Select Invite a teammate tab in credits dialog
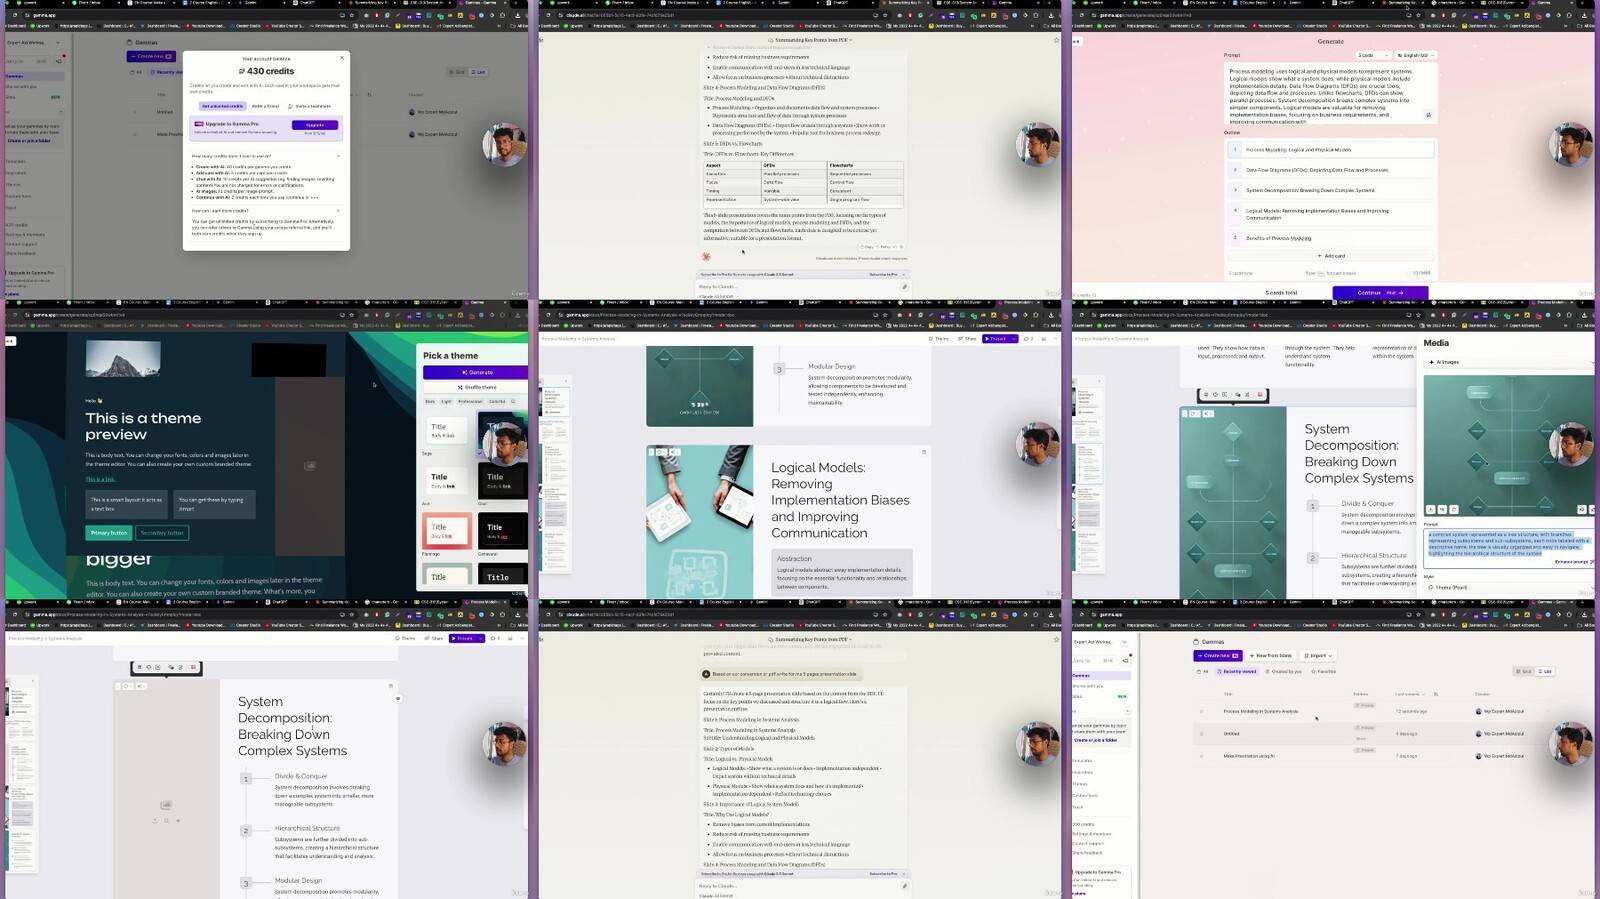Viewport: 1600px width, 899px height. click(x=310, y=106)
